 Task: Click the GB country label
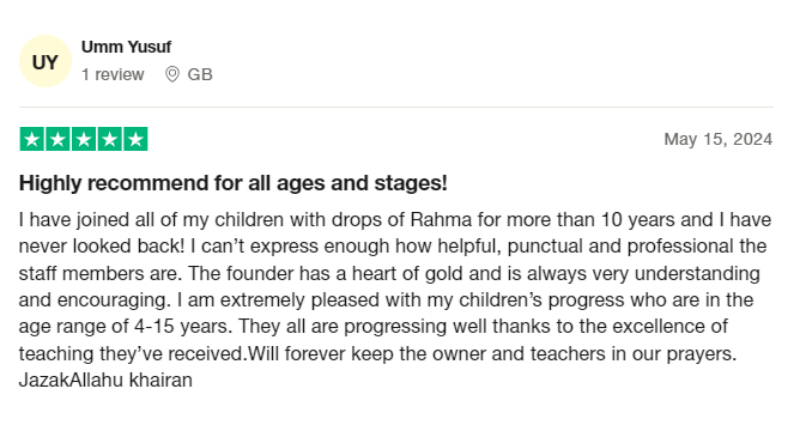[x=200, y=74]
